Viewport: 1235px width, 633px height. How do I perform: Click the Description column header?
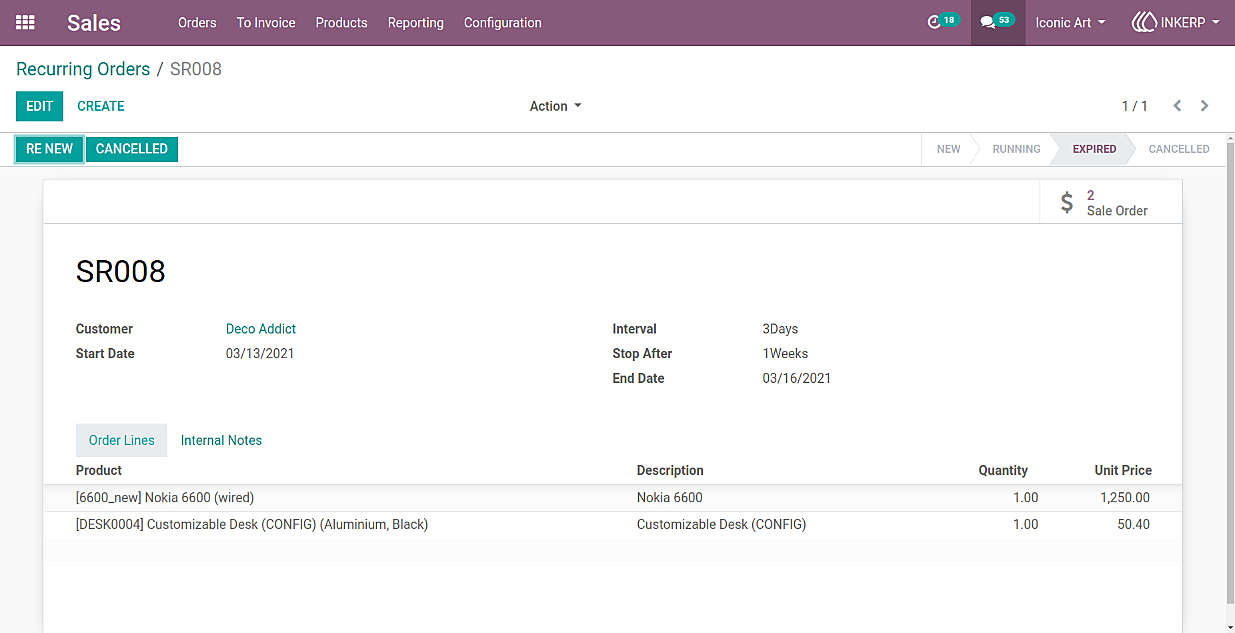(670, 470)
